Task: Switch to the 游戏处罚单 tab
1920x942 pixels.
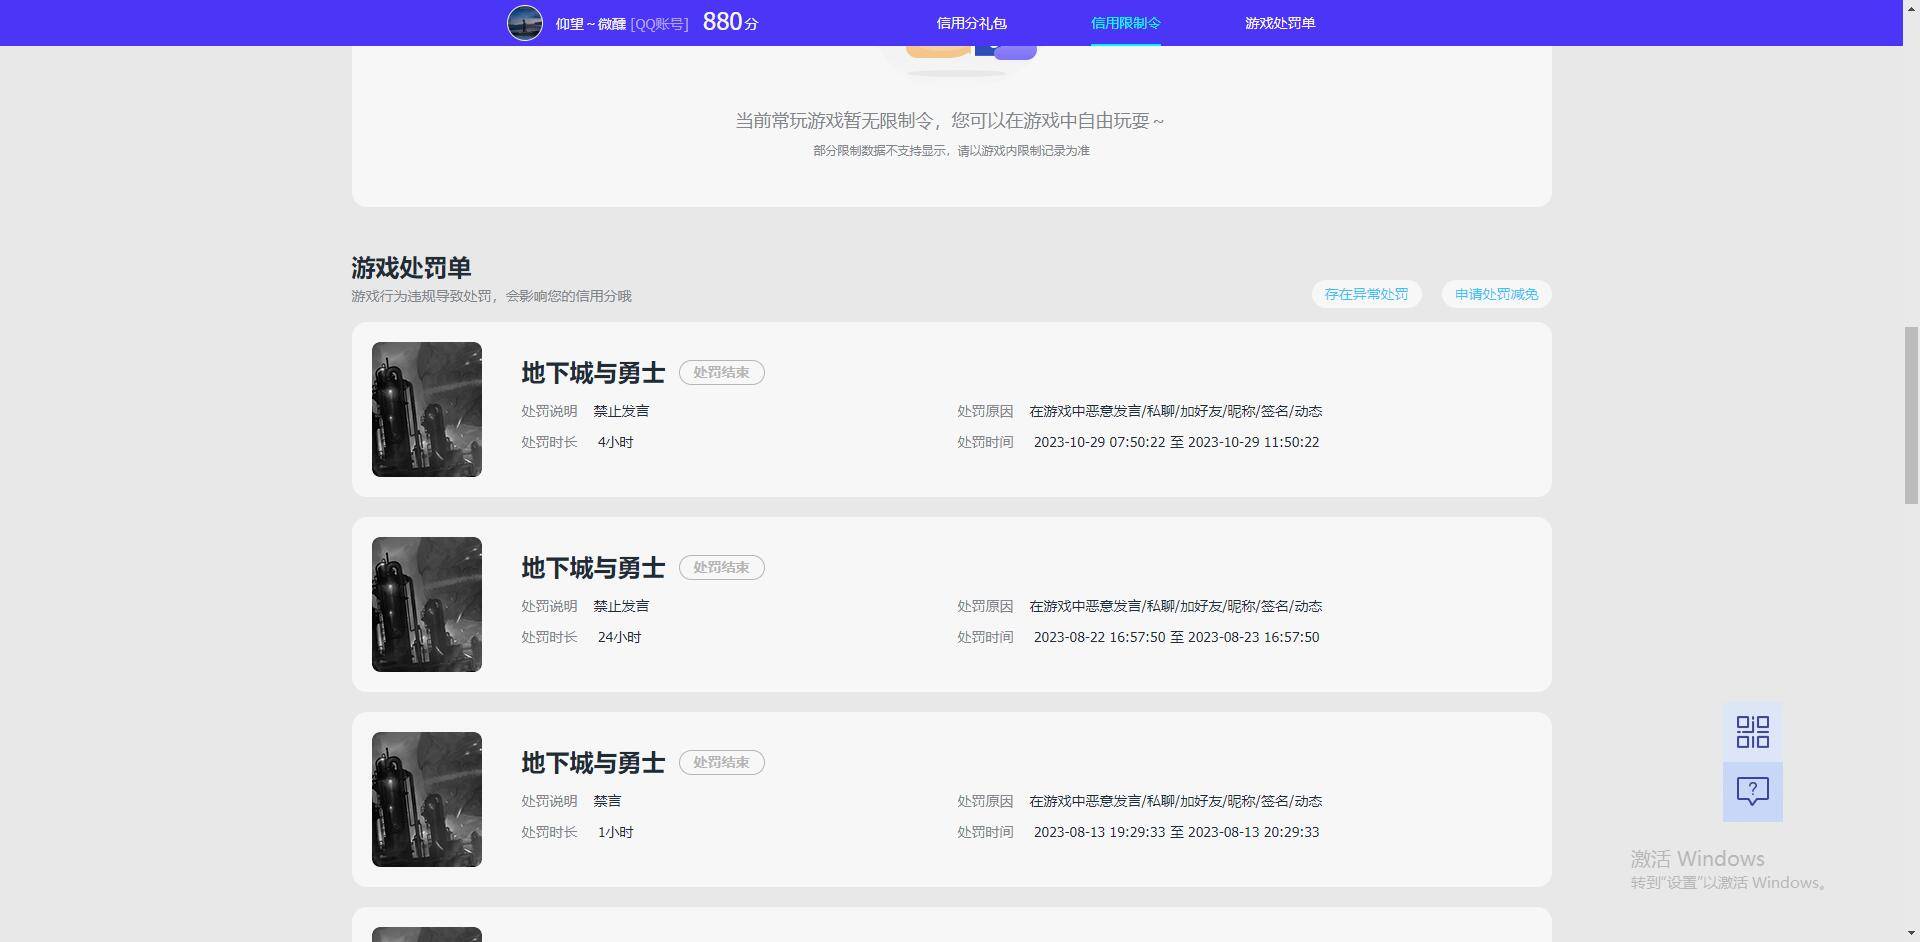Action: 1281,22
